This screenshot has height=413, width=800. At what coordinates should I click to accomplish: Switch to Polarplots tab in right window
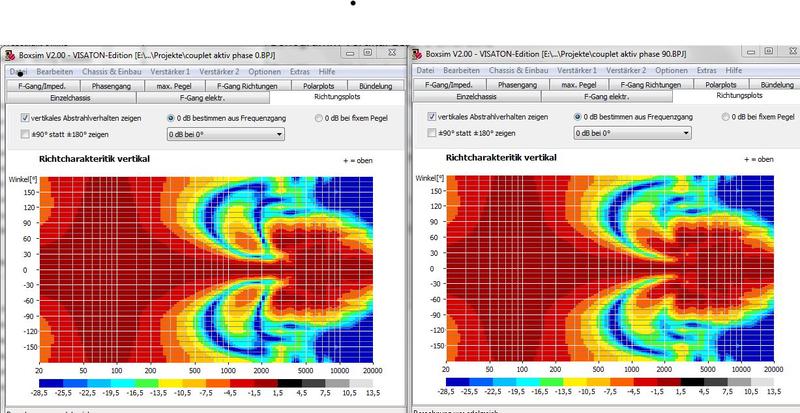click(721, 85)
